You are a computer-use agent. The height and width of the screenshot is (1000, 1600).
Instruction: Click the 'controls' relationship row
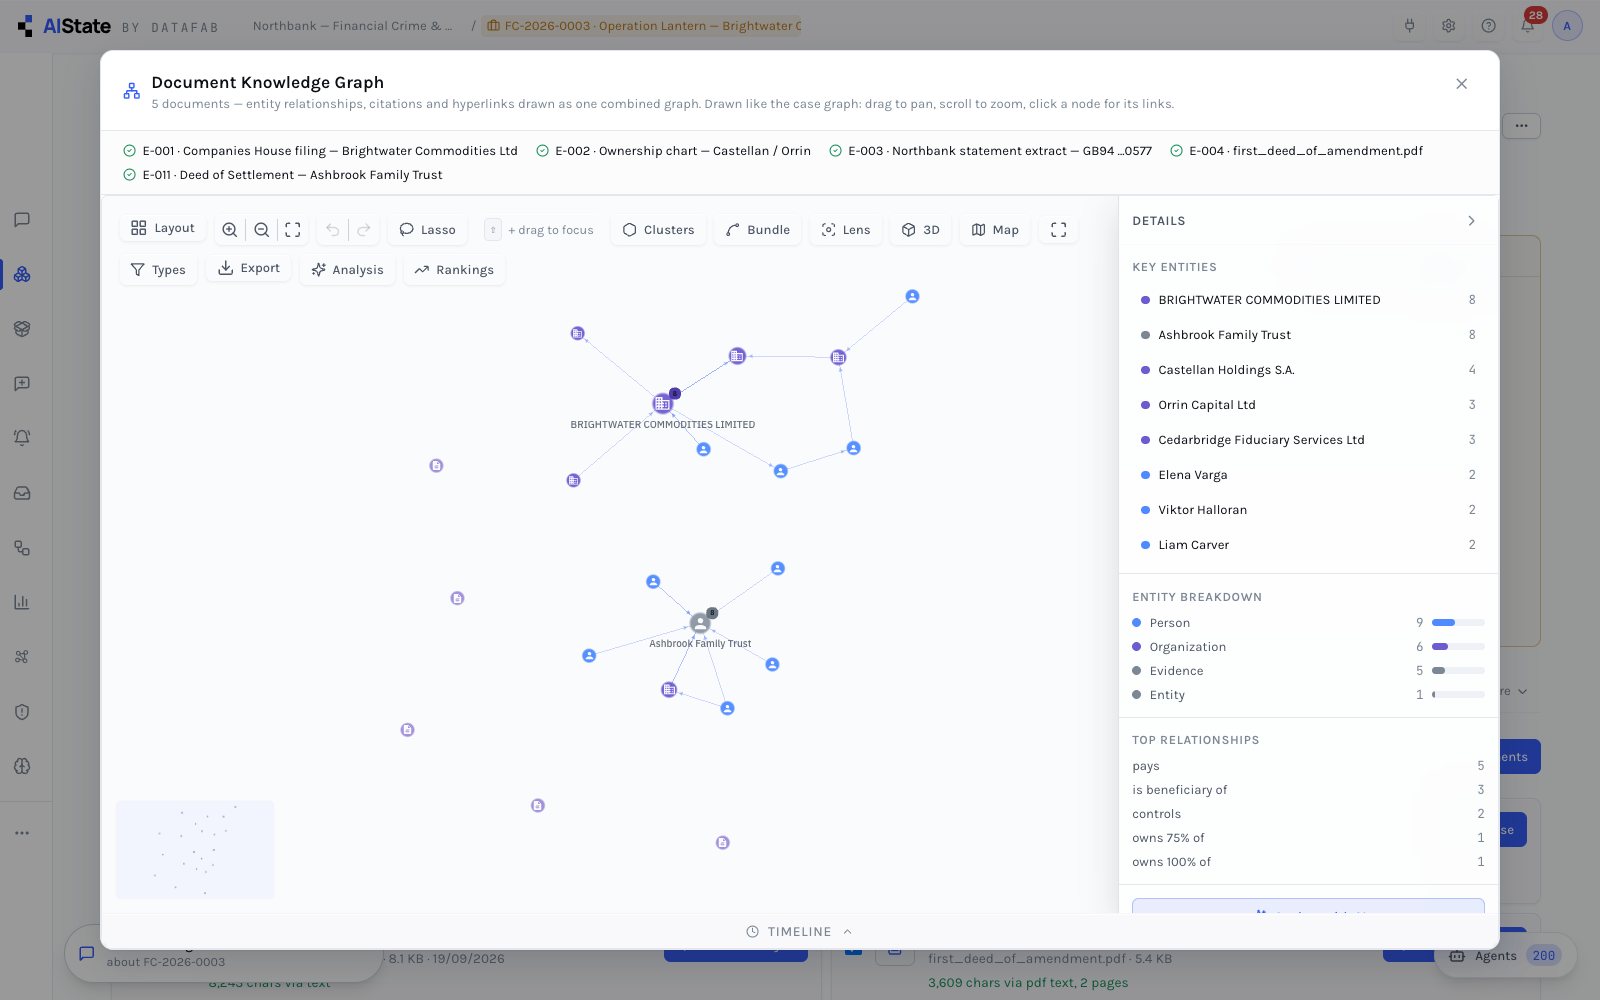[x=1308, y=814]
